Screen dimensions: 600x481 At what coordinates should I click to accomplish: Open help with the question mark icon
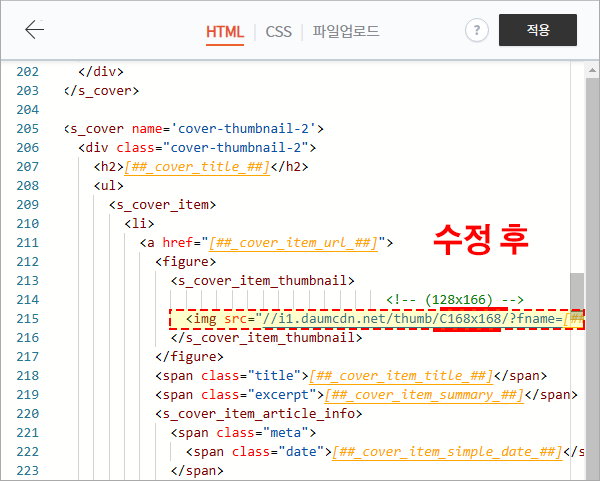click(x=476, y=30)
